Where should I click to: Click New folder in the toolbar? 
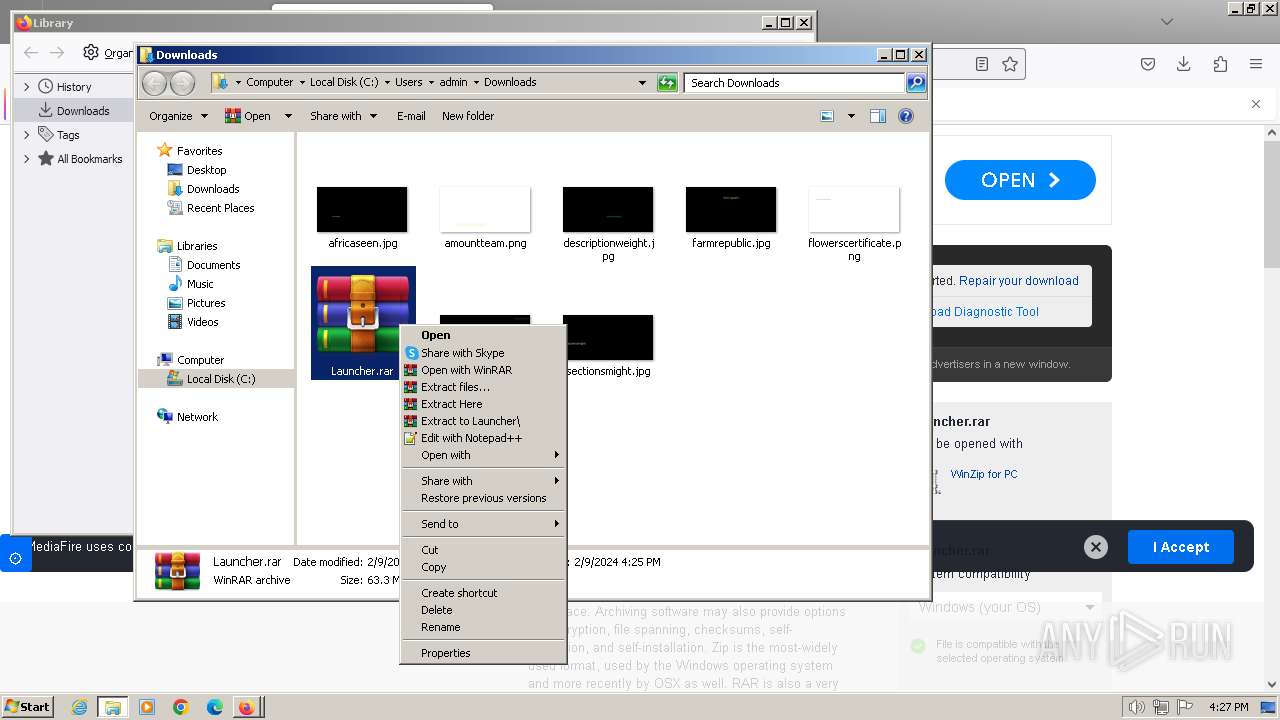click(468, 116)
